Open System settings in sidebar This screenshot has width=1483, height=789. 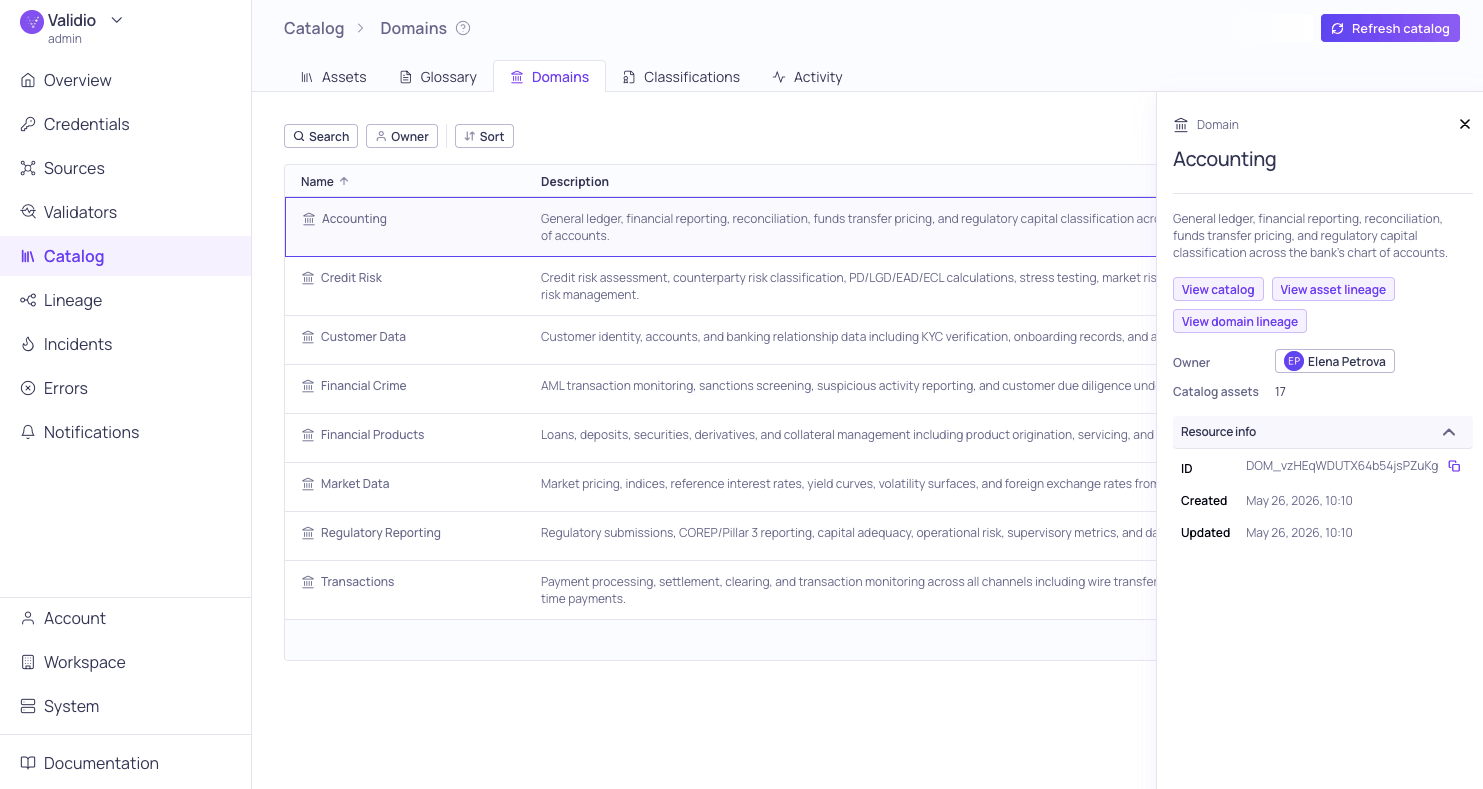125,706
